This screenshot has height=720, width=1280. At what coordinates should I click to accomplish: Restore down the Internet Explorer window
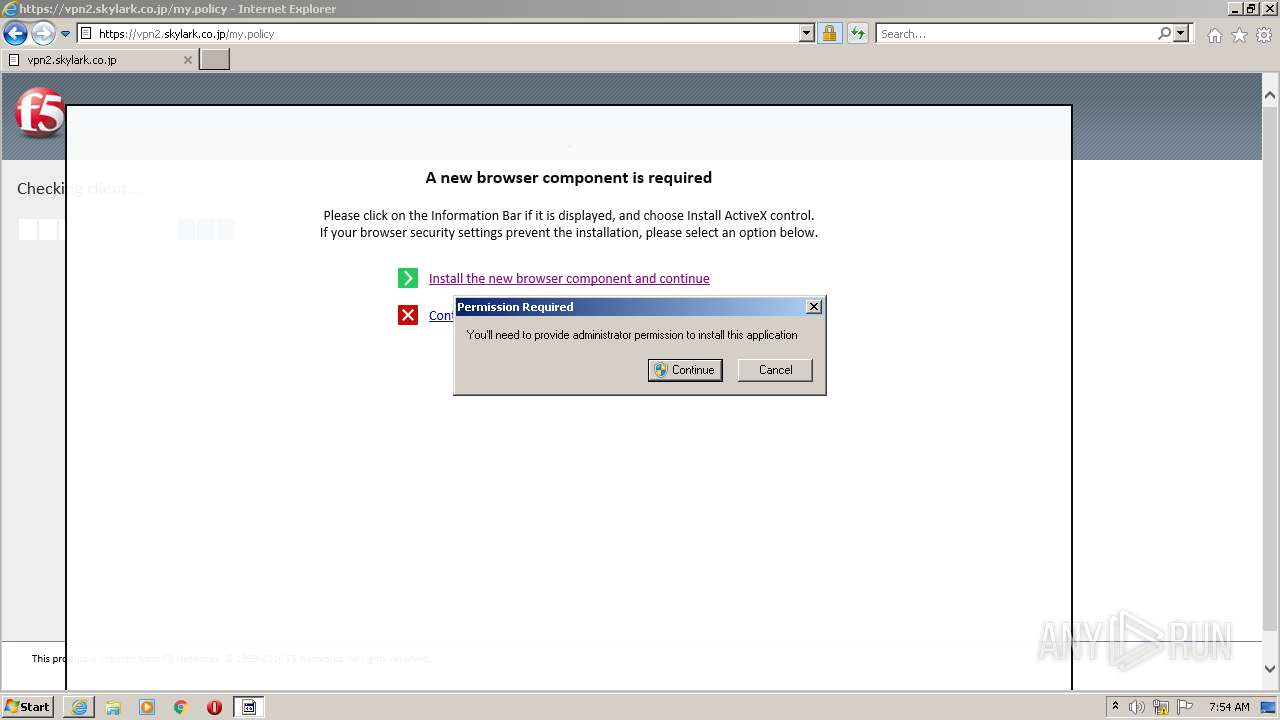click(x=1251, y=8)
